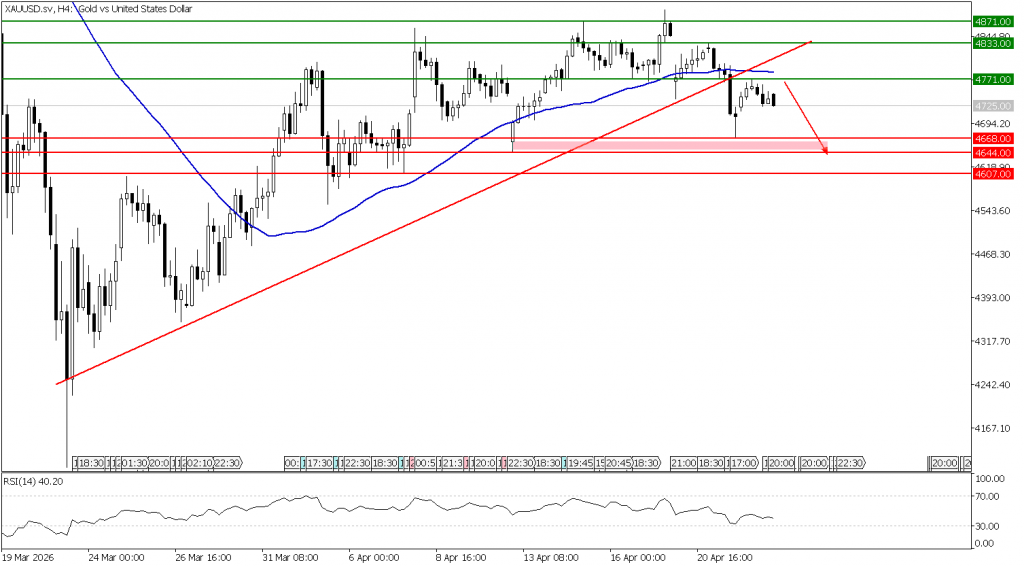Click the RSI 70.00 scale level

pos(986,494)
